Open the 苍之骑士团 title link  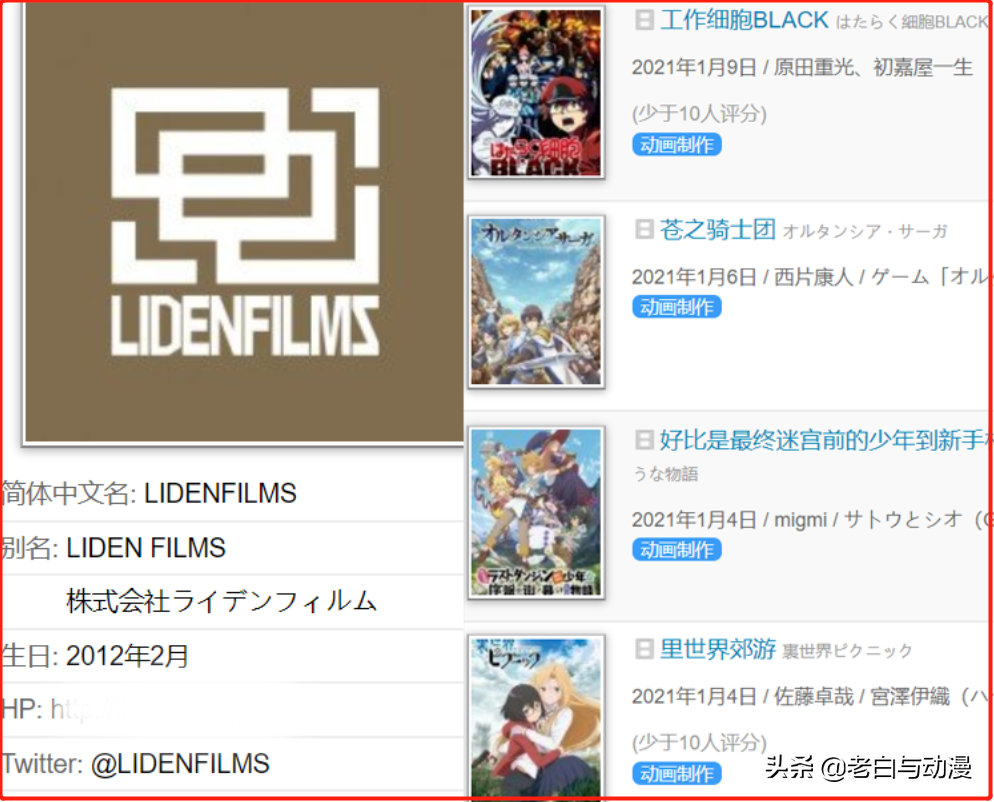(x=718, y=230)
